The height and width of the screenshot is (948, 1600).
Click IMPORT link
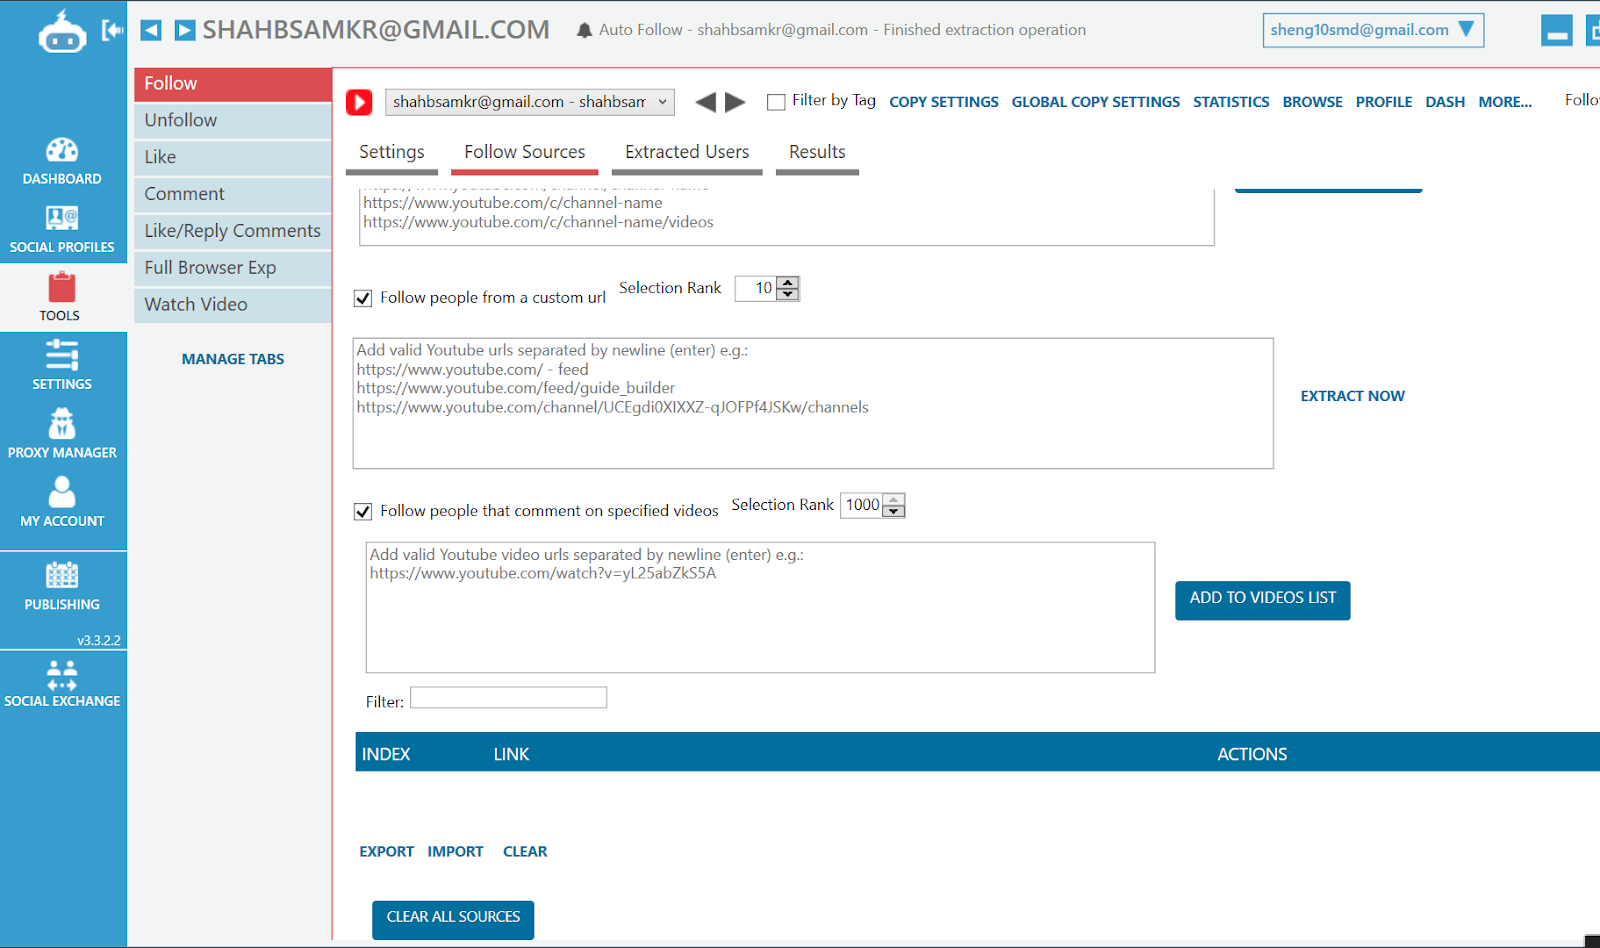click(455, 852)
